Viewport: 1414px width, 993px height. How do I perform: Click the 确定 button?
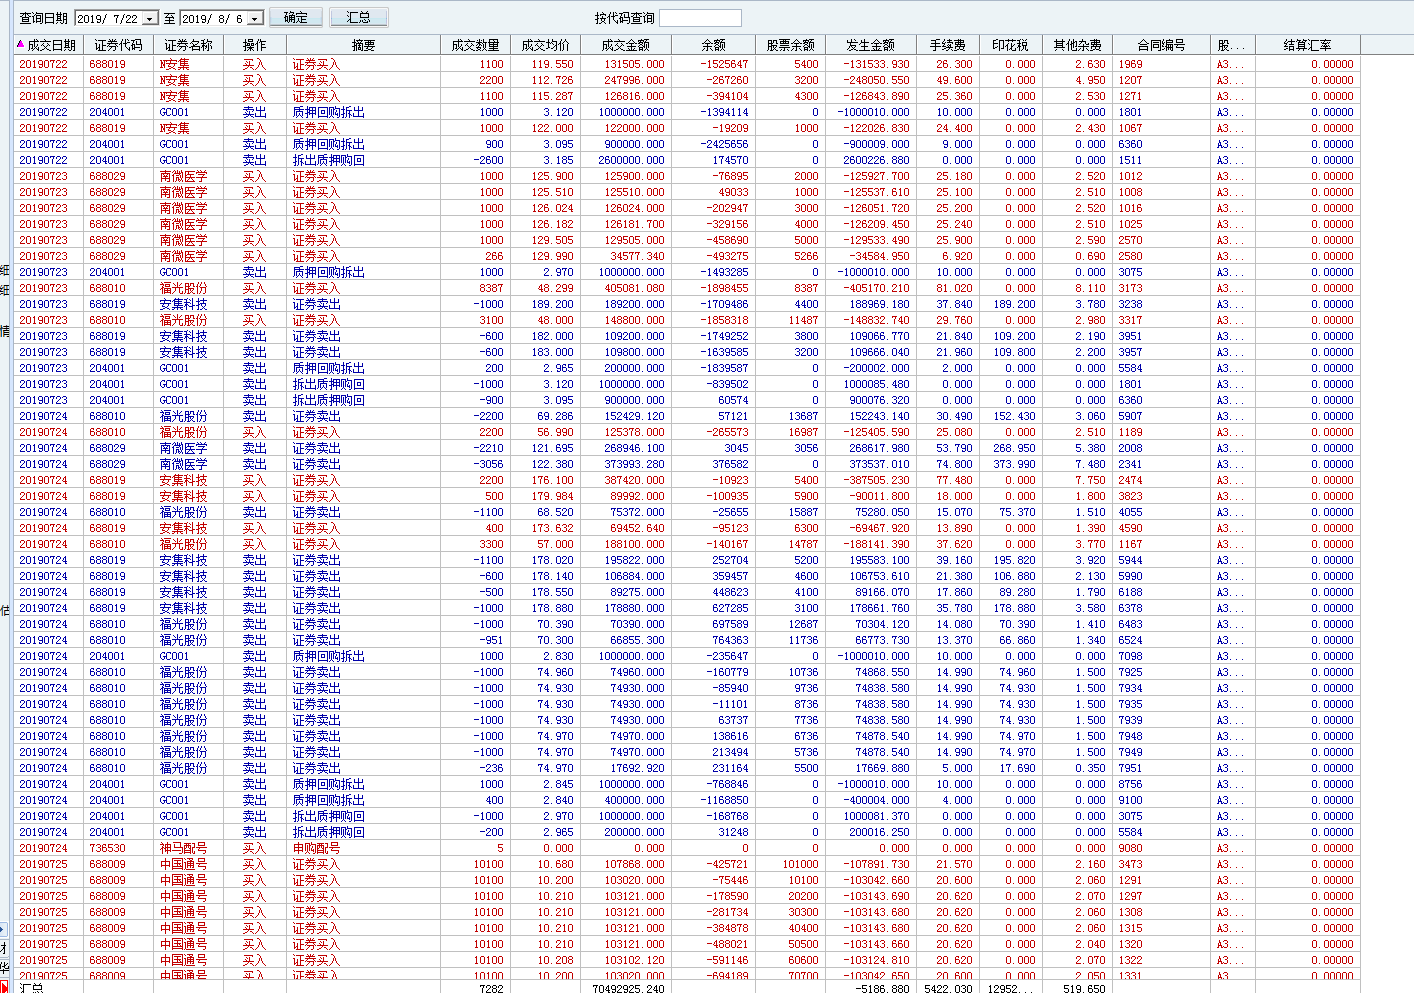[296, 18]
